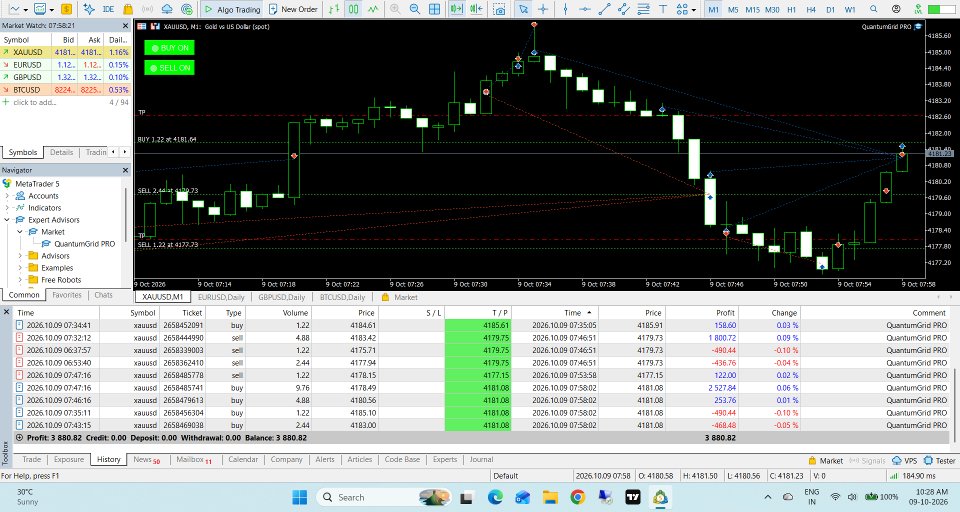Toggle the BUY ON button on chart

click(x=170, y=48)
